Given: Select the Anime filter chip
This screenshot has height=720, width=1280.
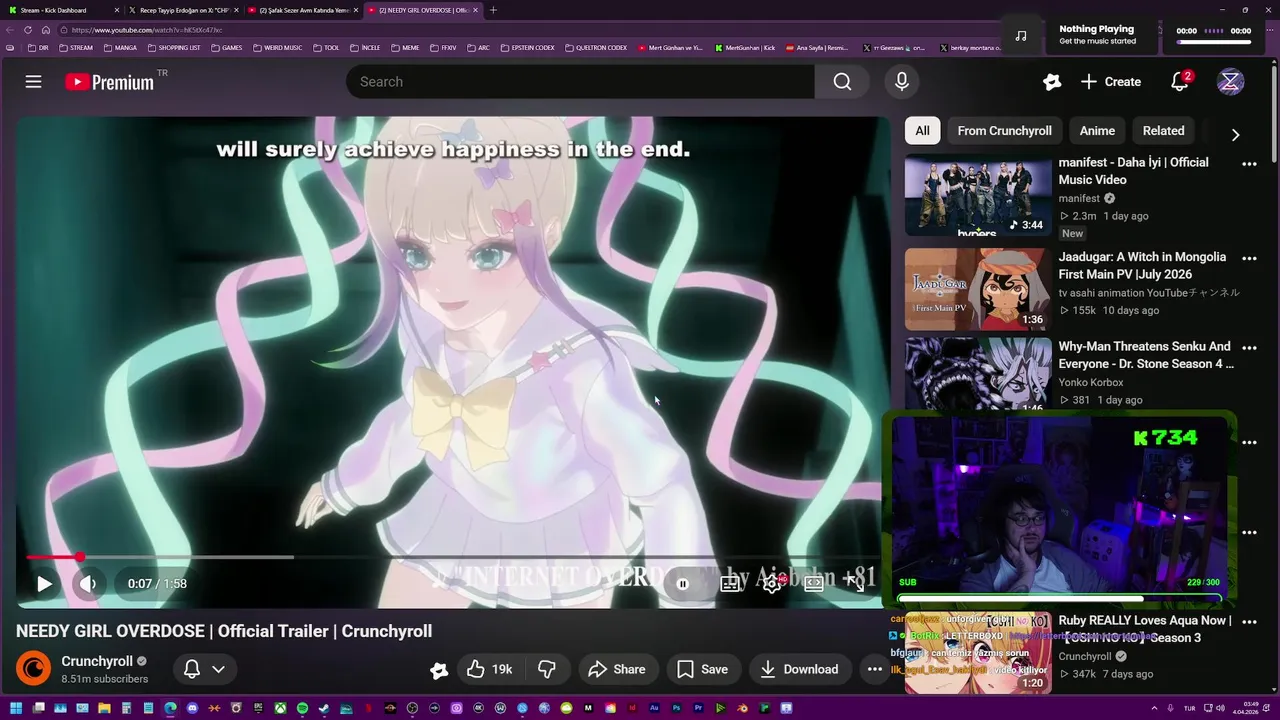Looking at the screenshot, I should [1097, 131].
